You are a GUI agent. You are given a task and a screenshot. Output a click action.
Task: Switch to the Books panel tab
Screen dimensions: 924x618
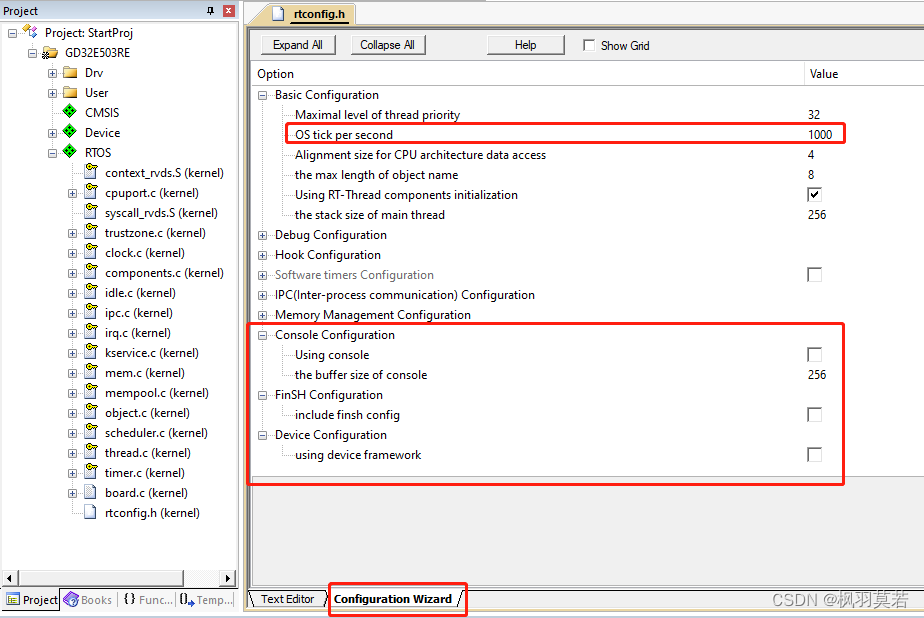[x=88, y=600]
